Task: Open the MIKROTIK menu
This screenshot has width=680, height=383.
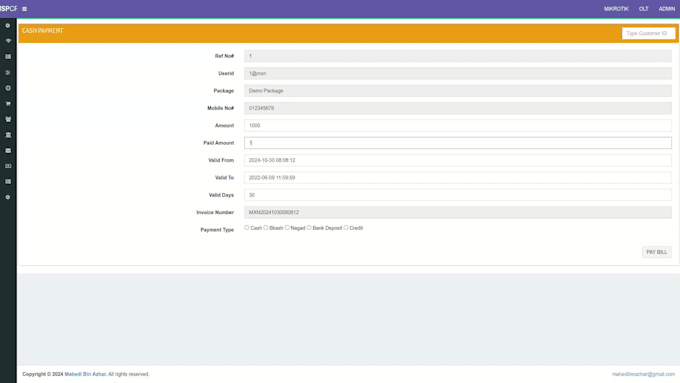Action: click(616, 9)
